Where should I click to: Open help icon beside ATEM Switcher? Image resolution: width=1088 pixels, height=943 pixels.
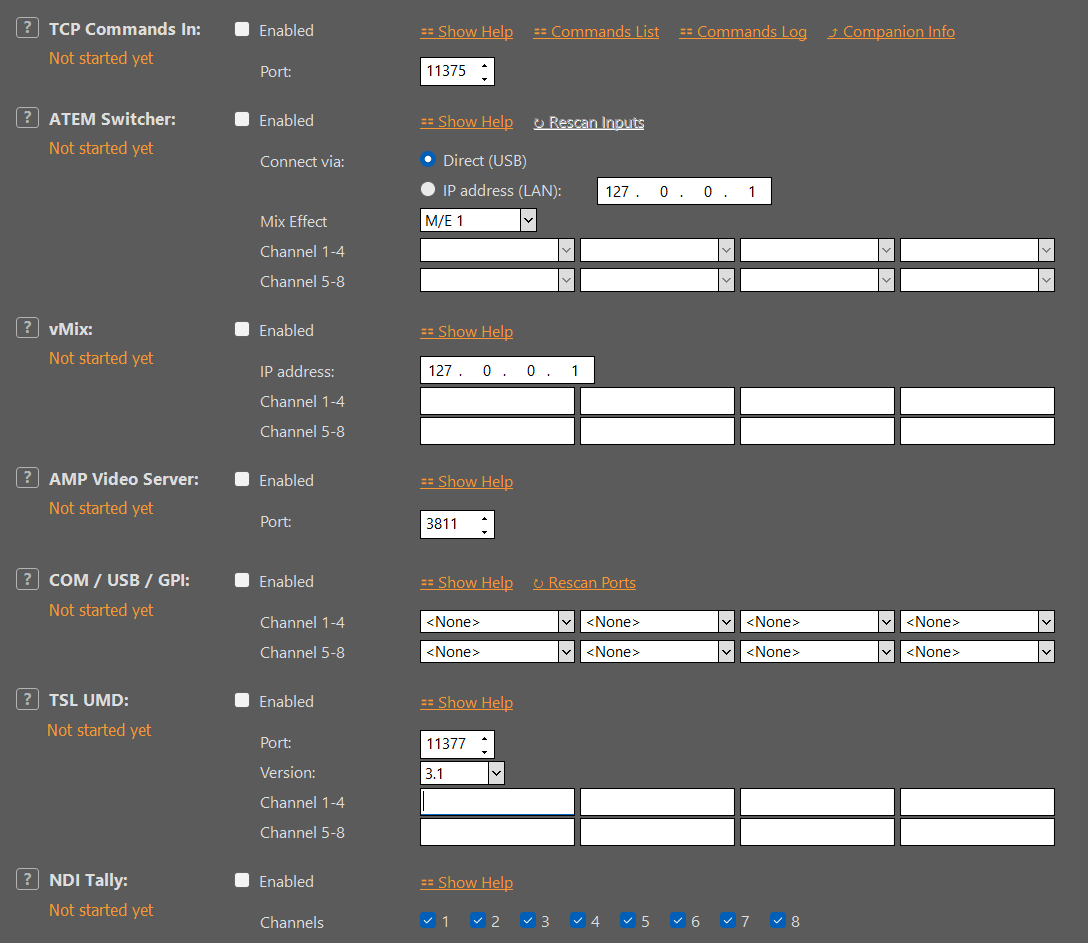(x=27, y=118)
